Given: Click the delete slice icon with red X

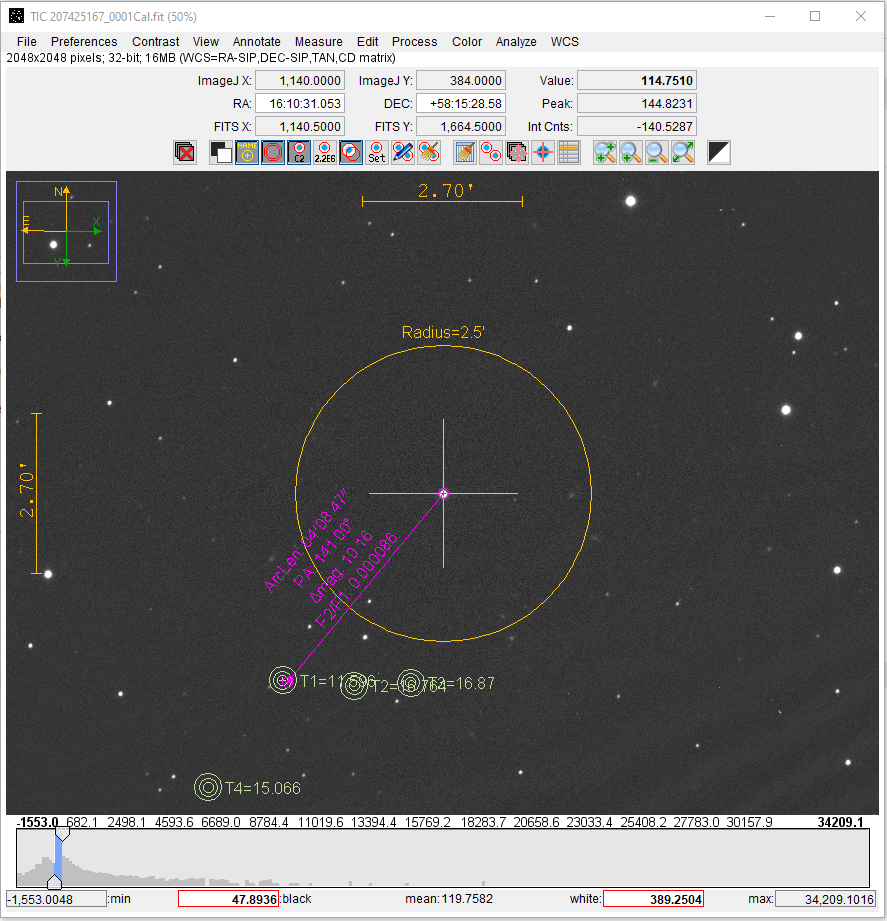Looking at the screenshot, I should click(184, 152).
